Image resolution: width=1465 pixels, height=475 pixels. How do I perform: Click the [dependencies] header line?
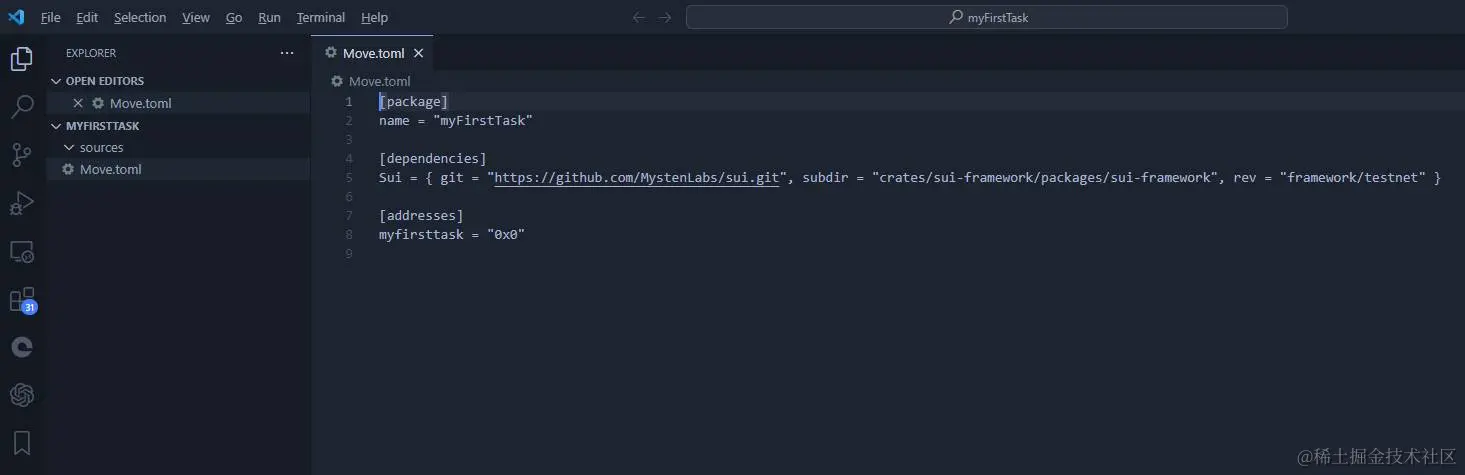point(432,158)
